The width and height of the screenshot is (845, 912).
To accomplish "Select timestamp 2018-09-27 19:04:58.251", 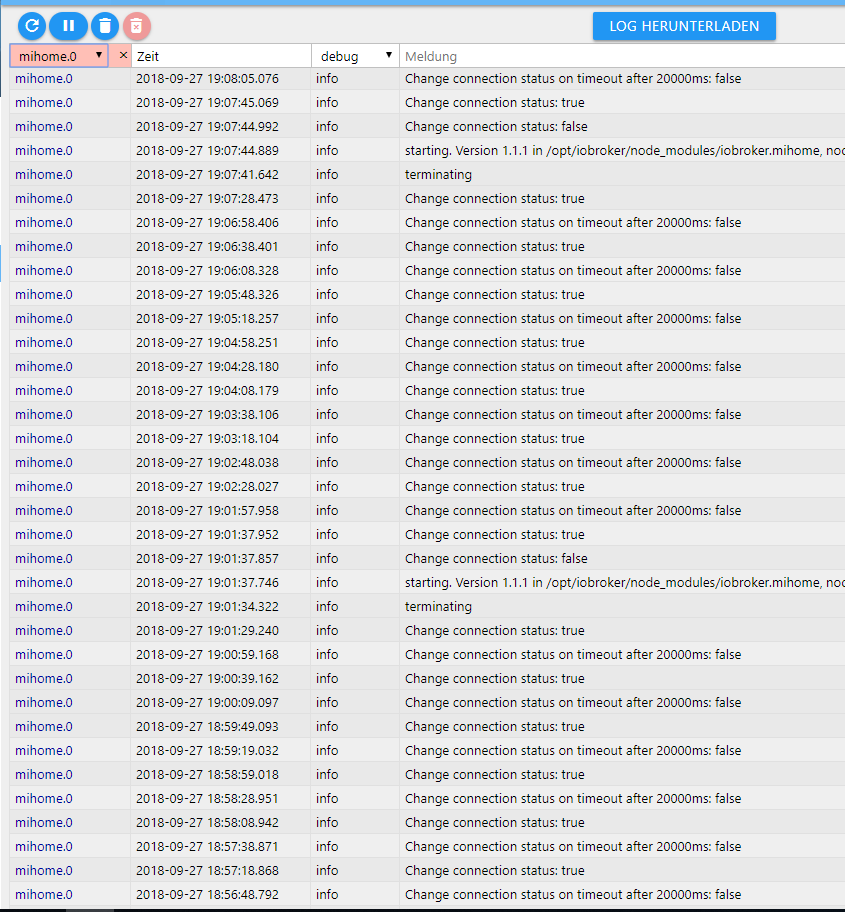I will point(207,343).
